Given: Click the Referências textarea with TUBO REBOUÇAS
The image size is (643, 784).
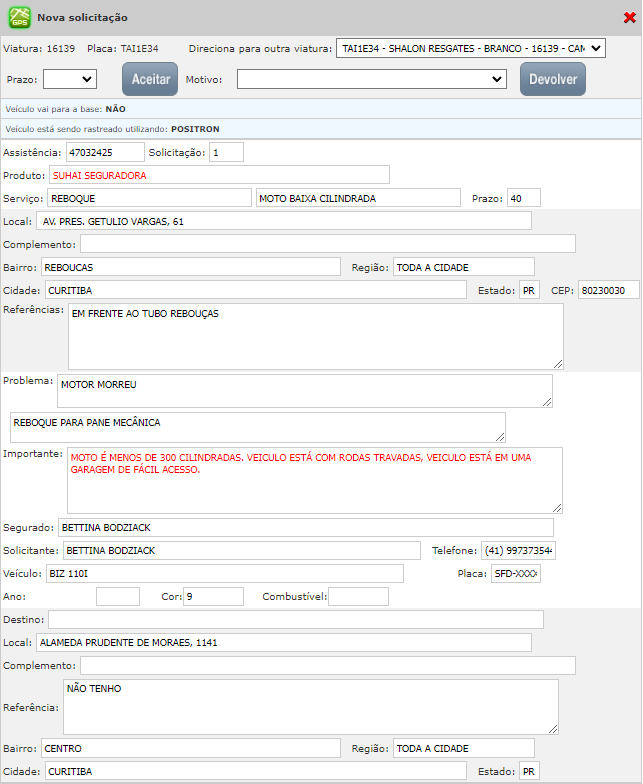Looking at the screenshot, I should point(315,336).
